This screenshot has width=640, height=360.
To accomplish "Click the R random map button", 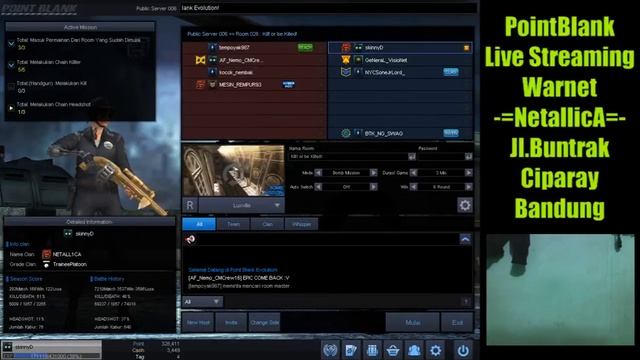I will coord(190,205).
